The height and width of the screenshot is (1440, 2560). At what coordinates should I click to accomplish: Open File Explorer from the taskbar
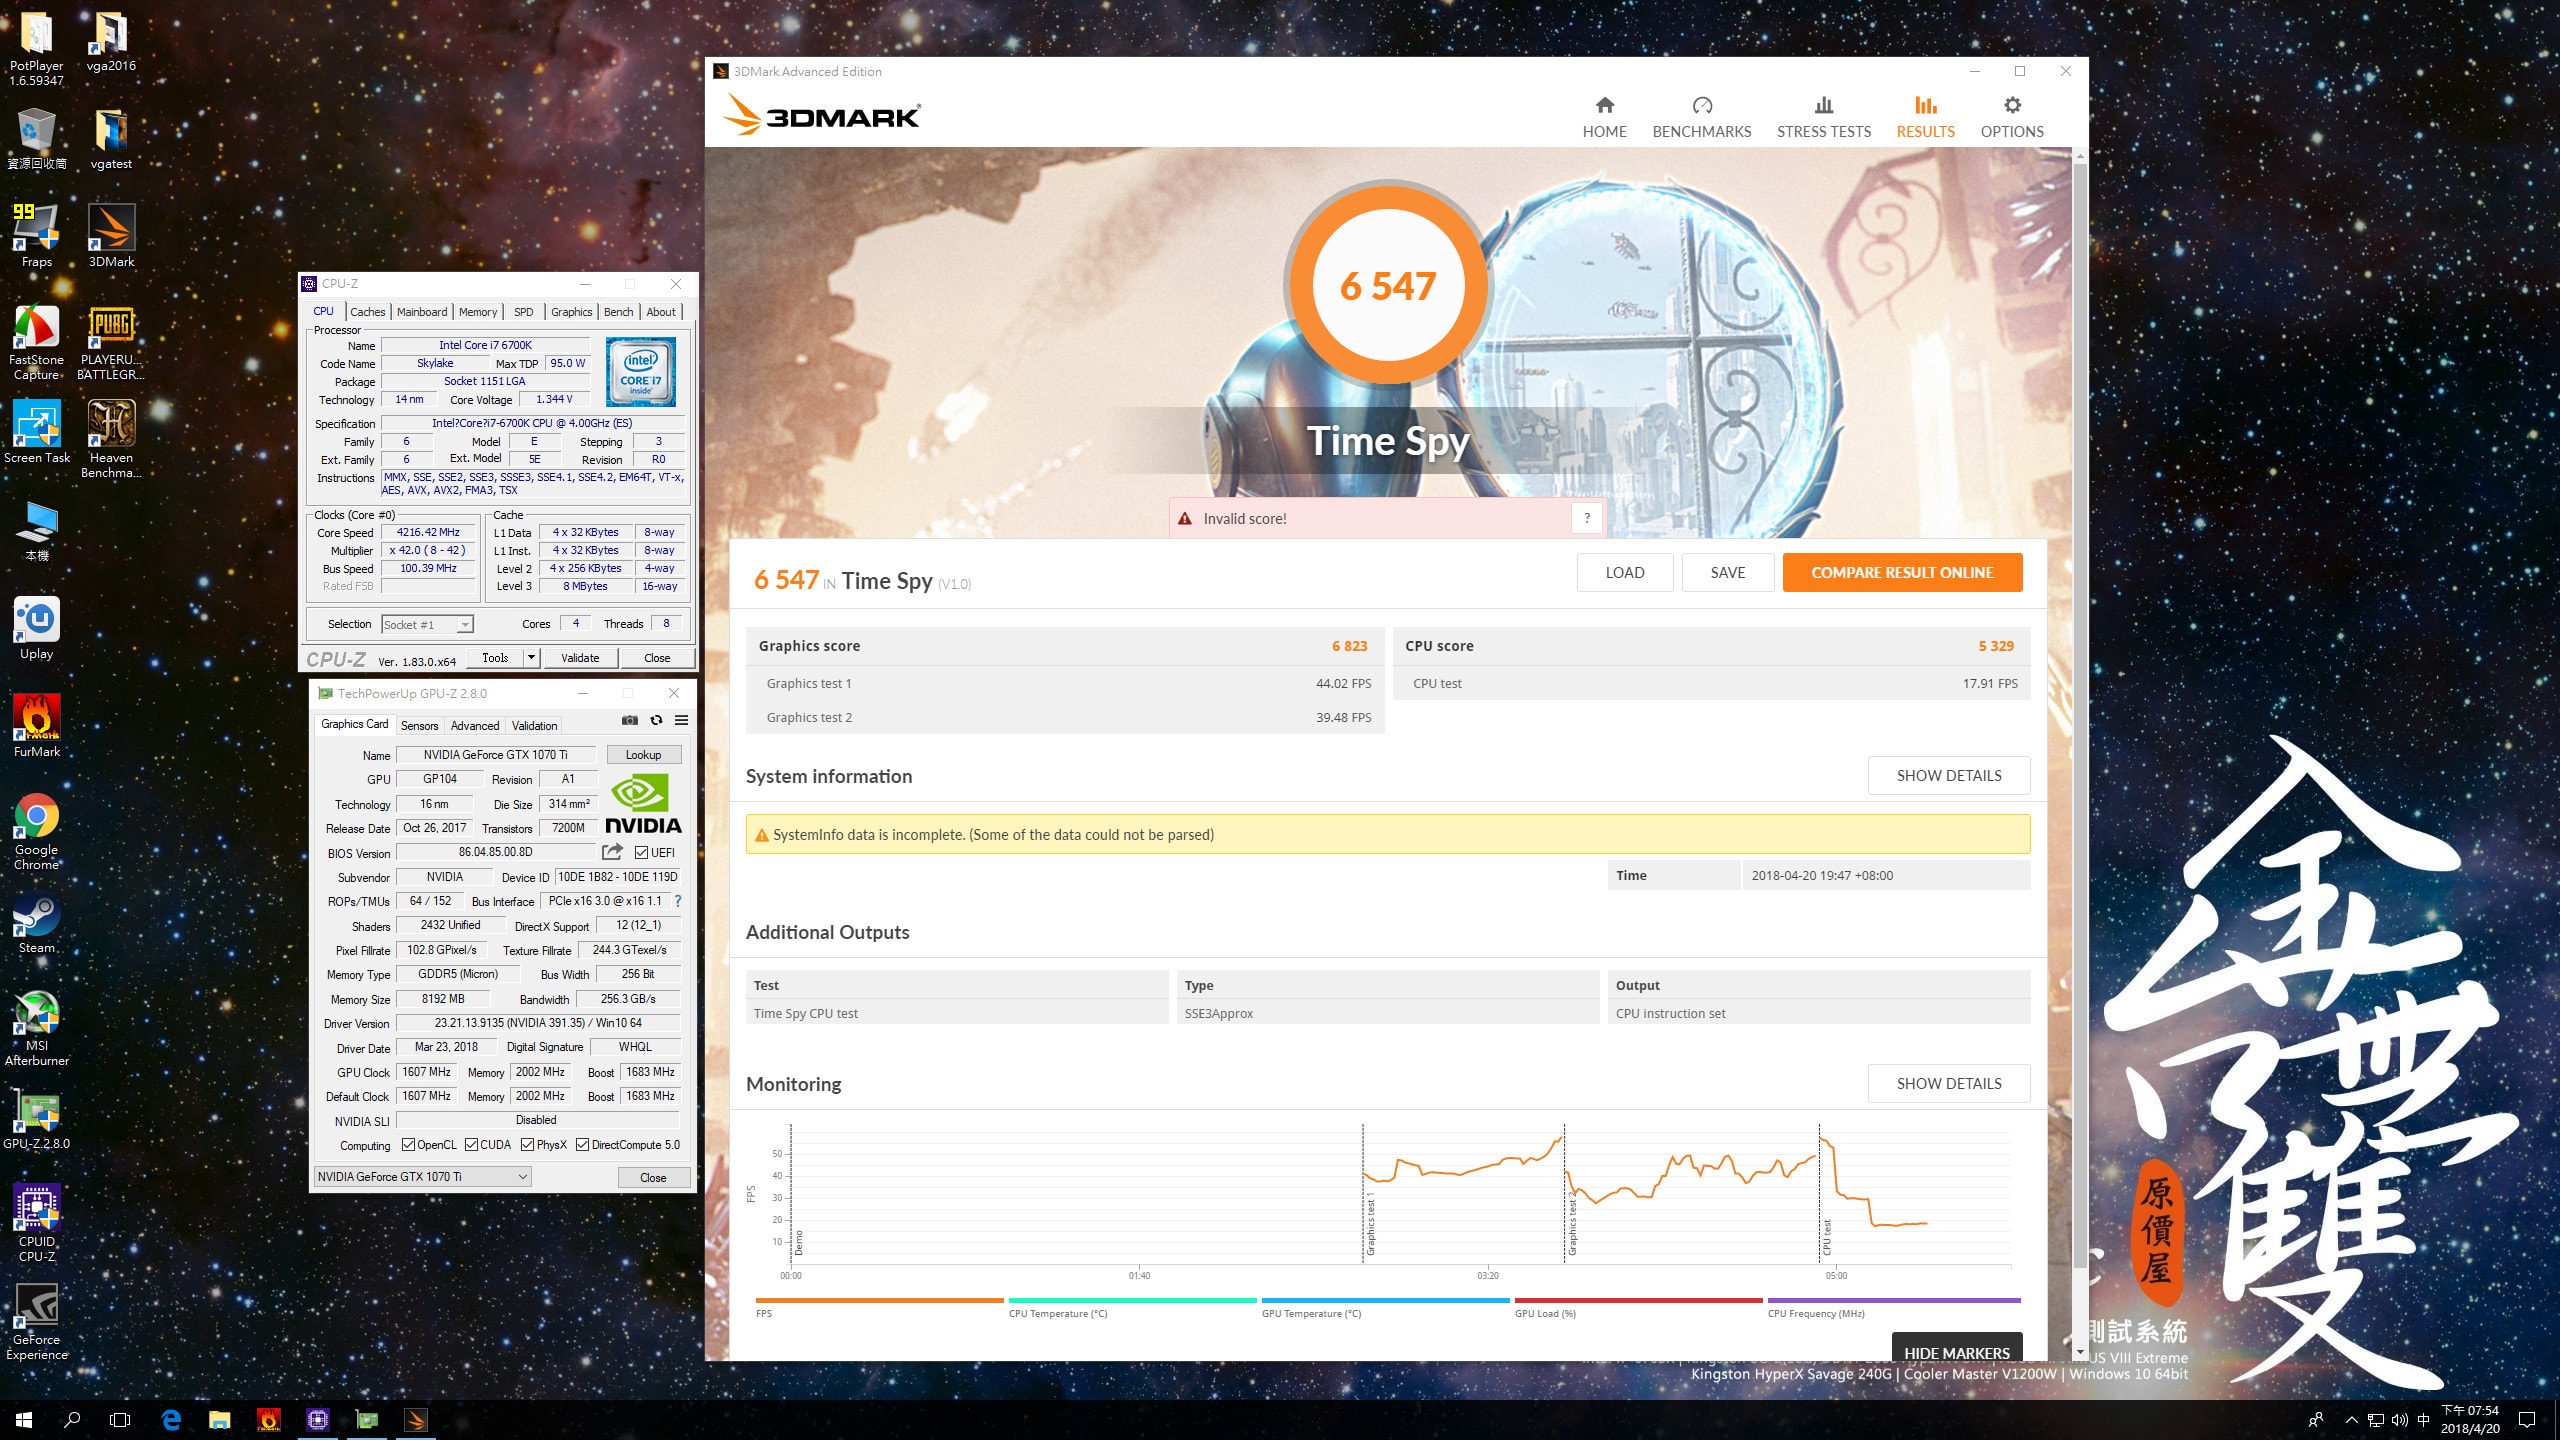(x=219, y=1419)
